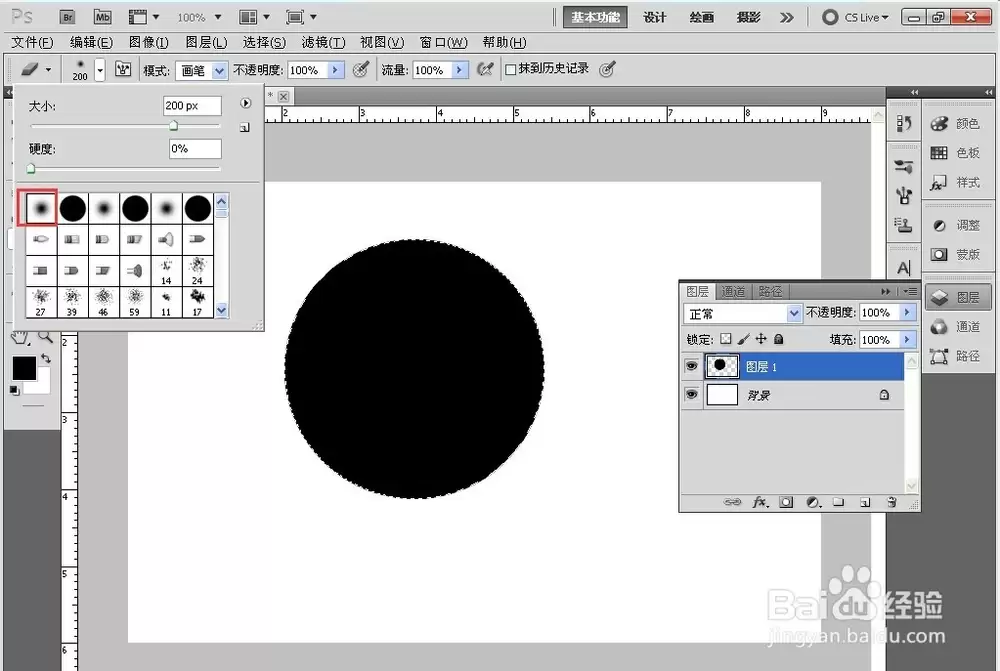Open layer 不透明度 slider arrow
1000x671 pixels.
click(907, 313)
